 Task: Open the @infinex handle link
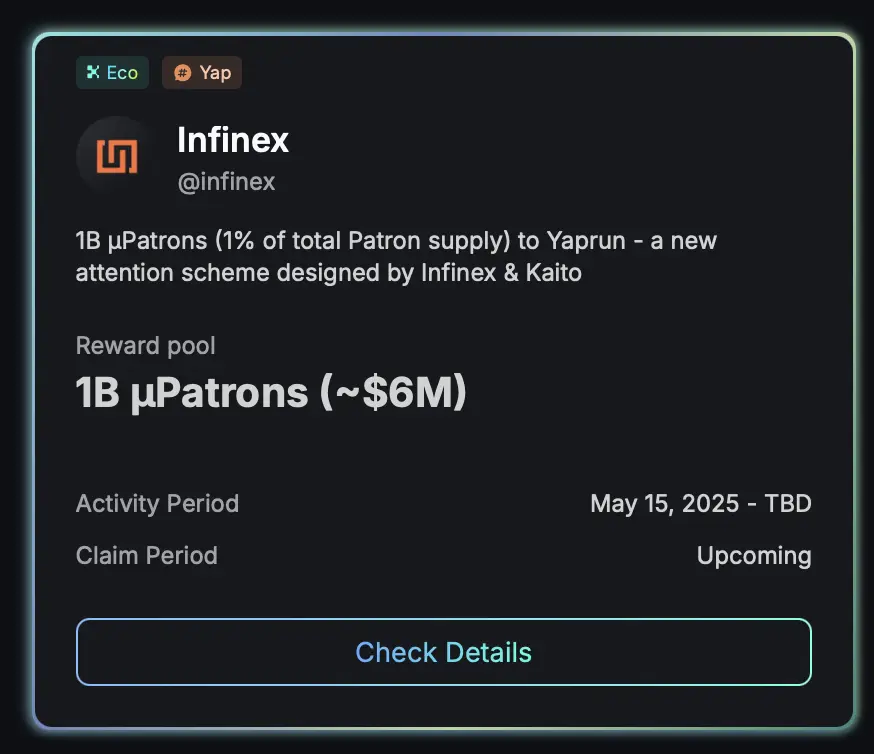point(226,182)
